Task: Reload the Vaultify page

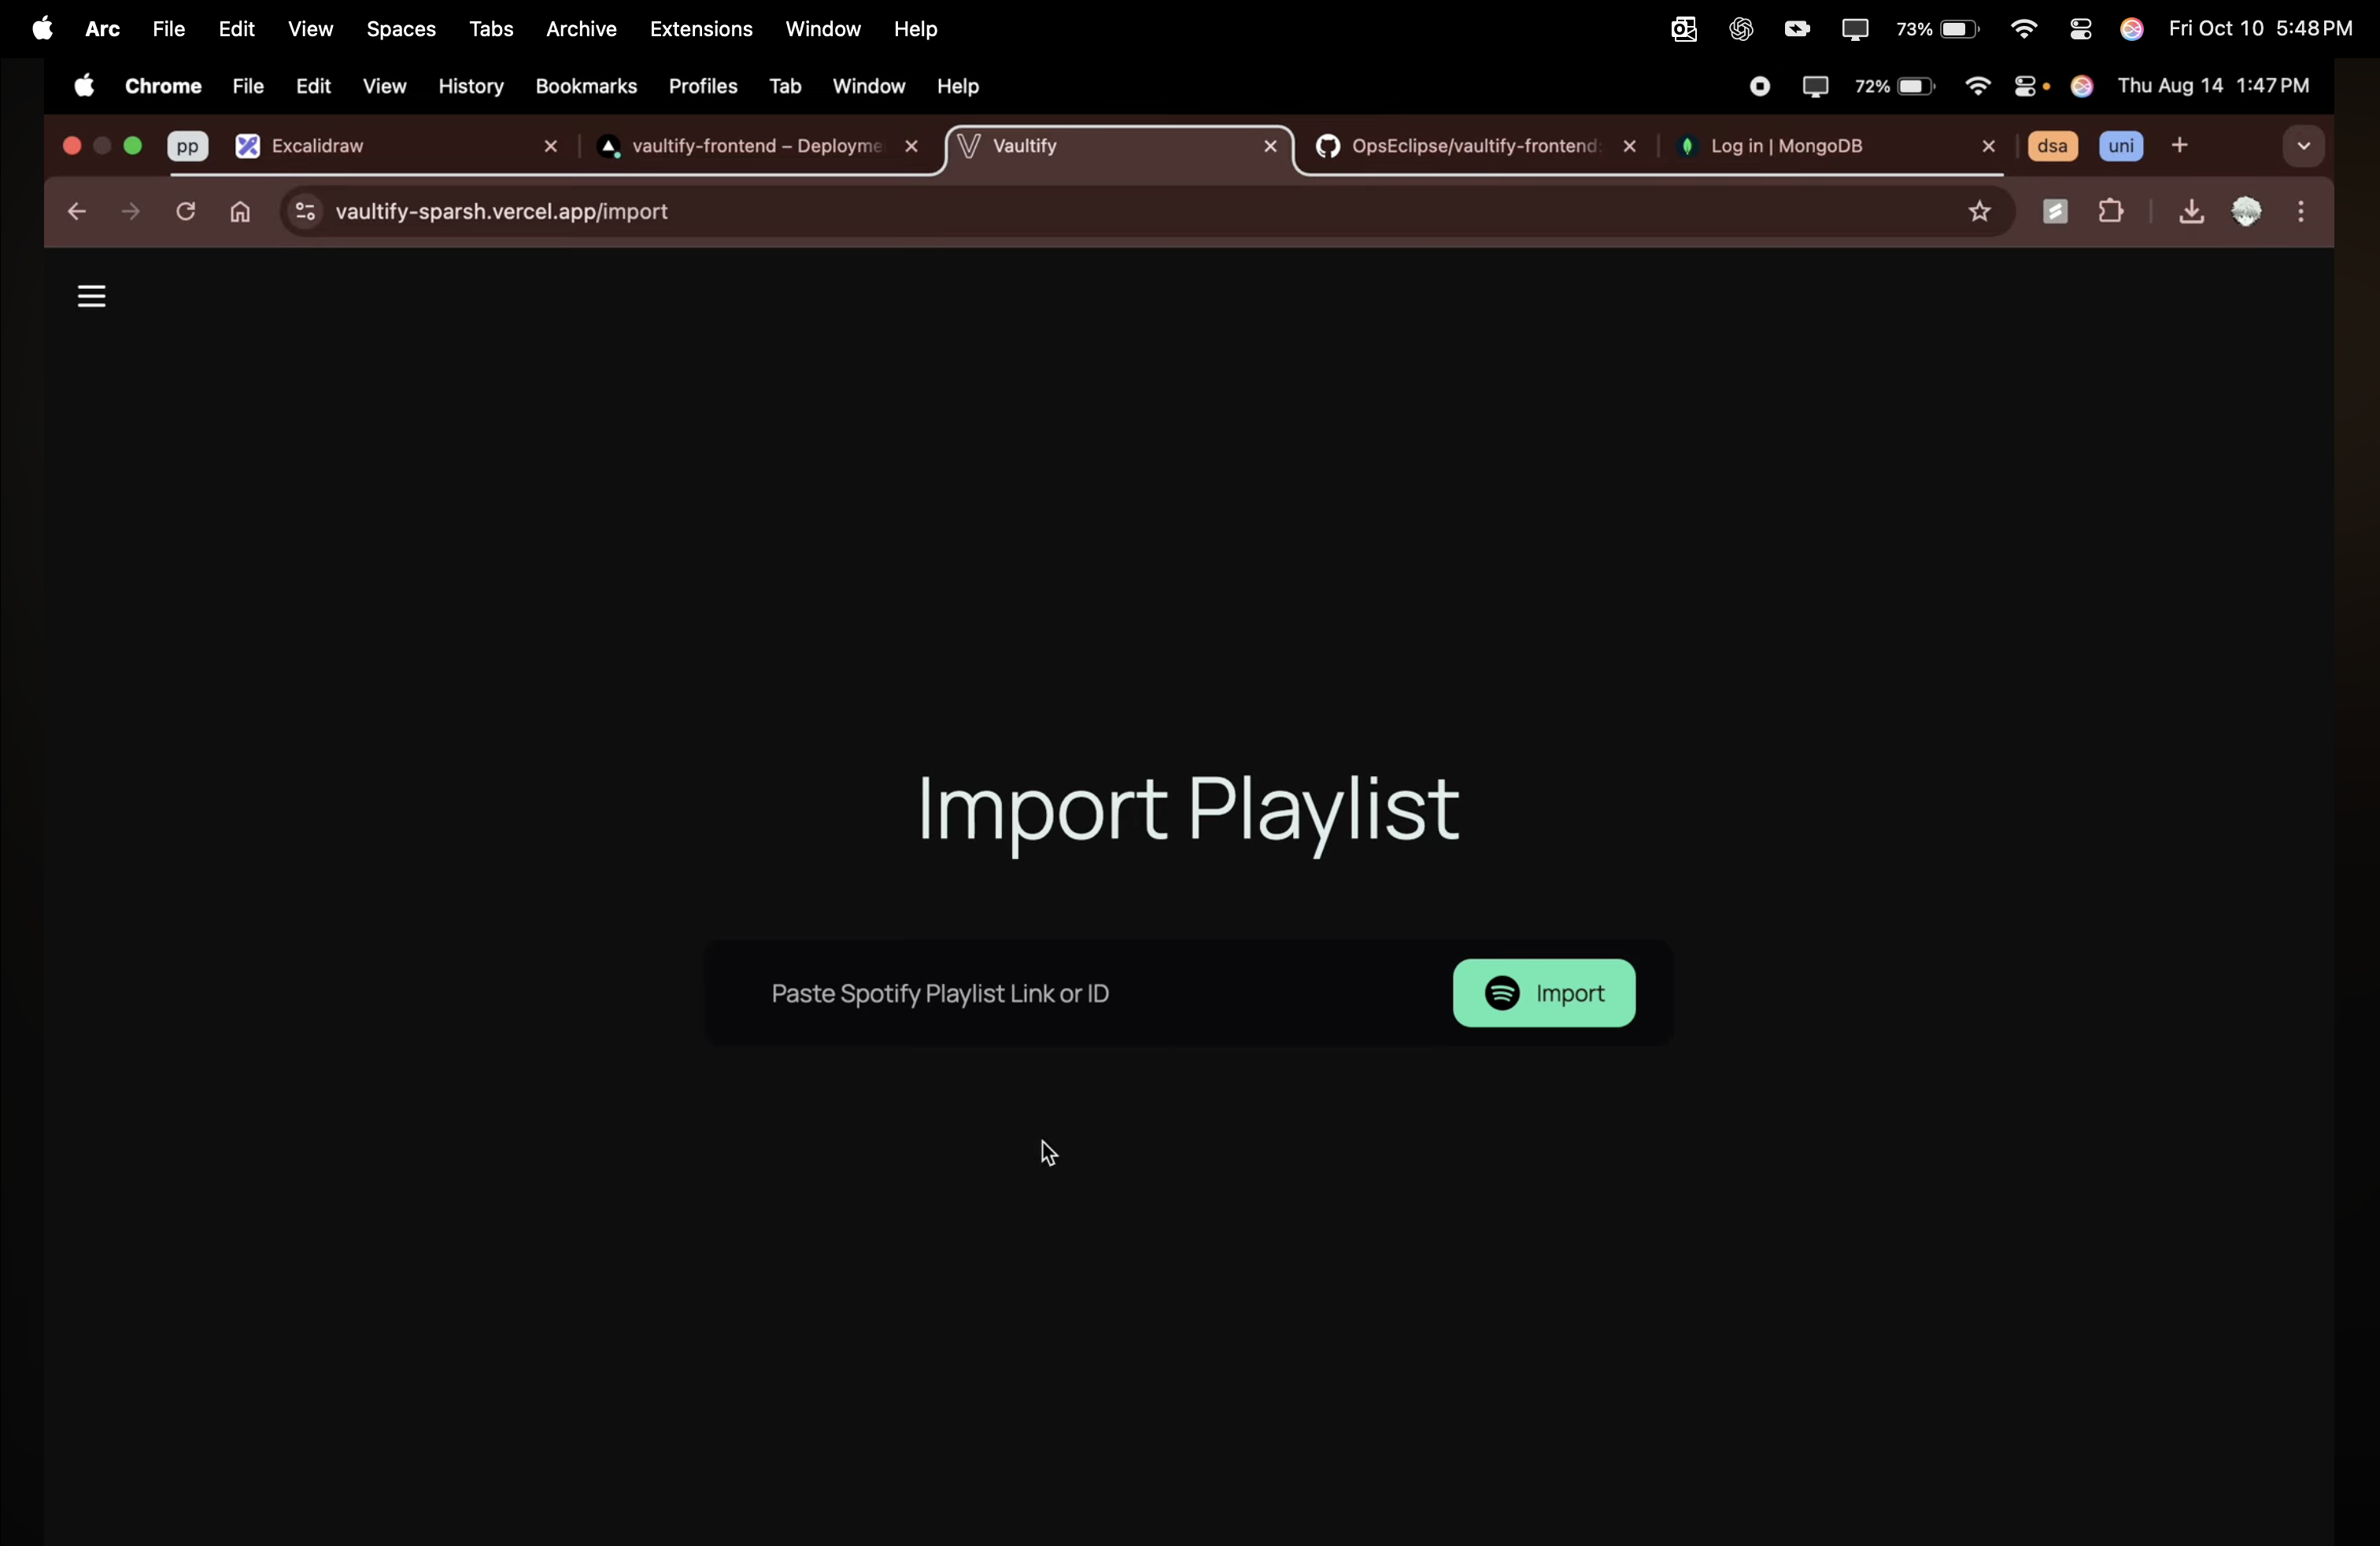Action: point(186,212)
